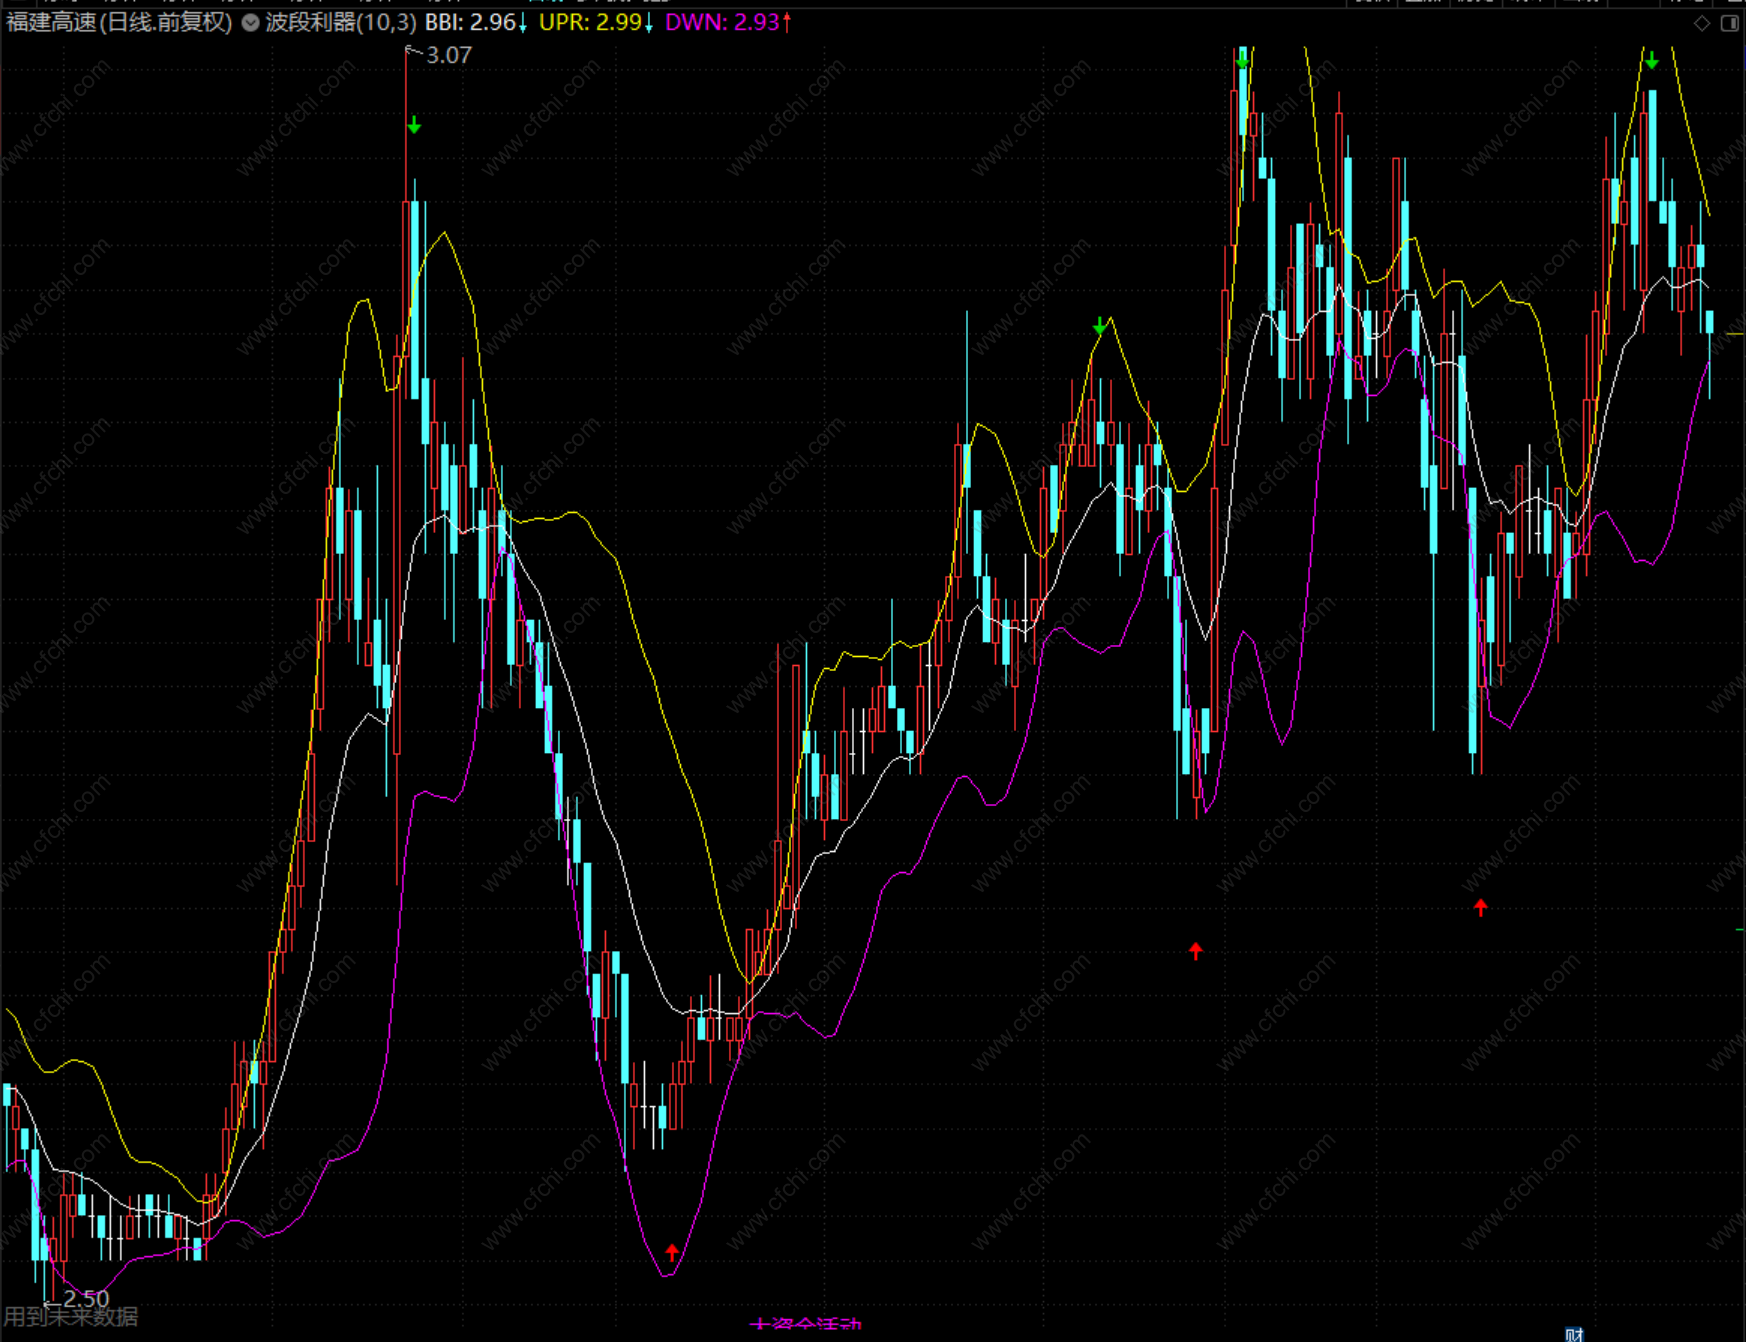Click the 财 marker at chart bottom
The width and height of the screenshot is (1746, 1342).
point(1574,1334)
